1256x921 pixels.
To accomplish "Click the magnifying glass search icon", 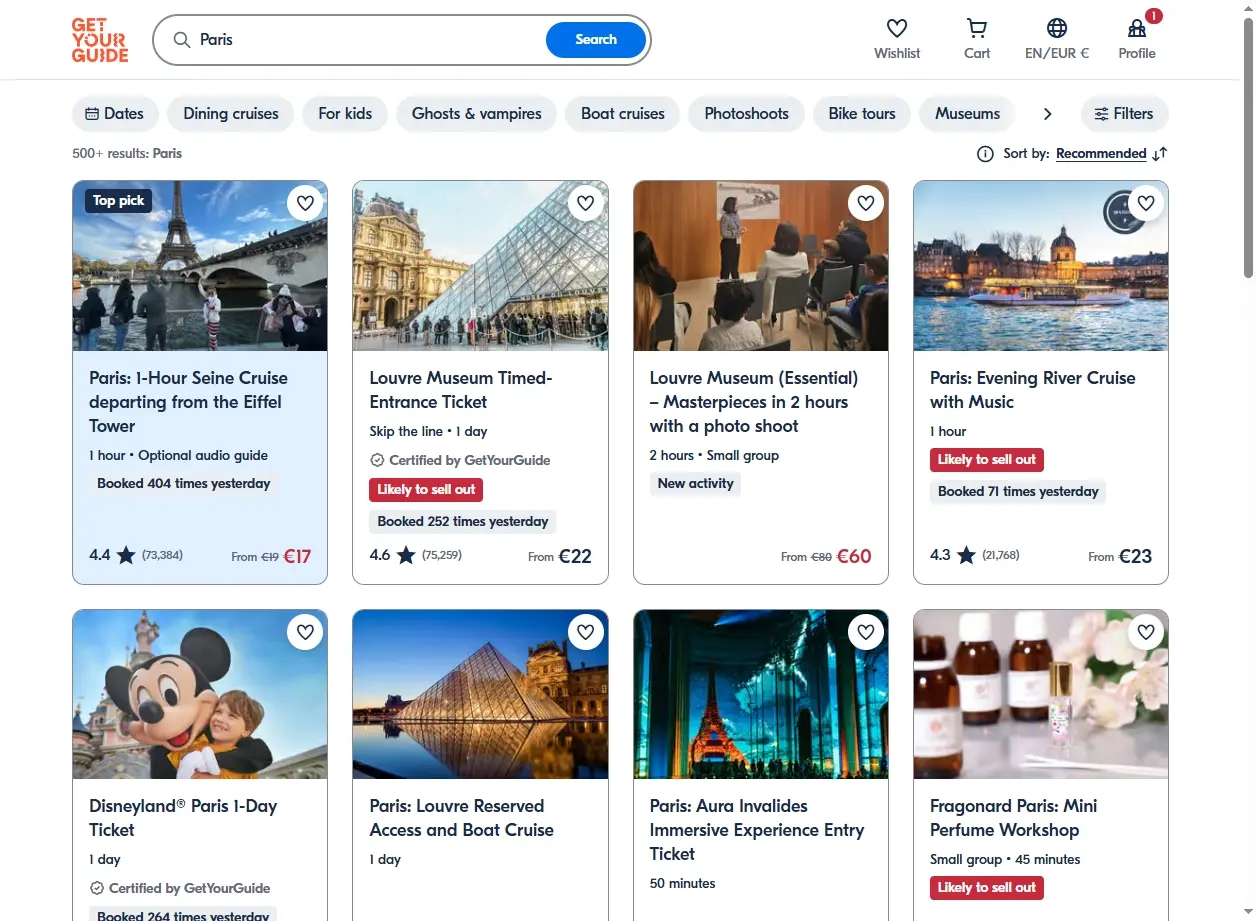I will (x=182, y=40).
